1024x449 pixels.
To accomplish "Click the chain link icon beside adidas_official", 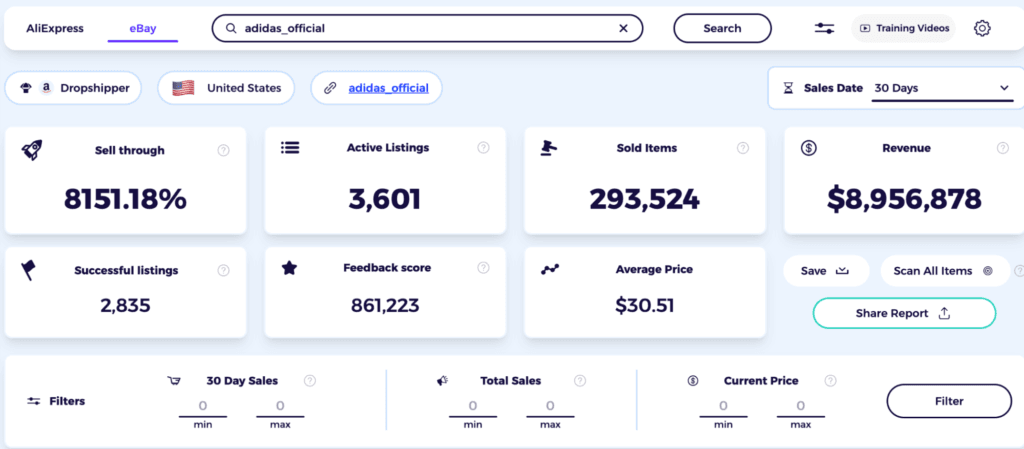I will (330, 88).
